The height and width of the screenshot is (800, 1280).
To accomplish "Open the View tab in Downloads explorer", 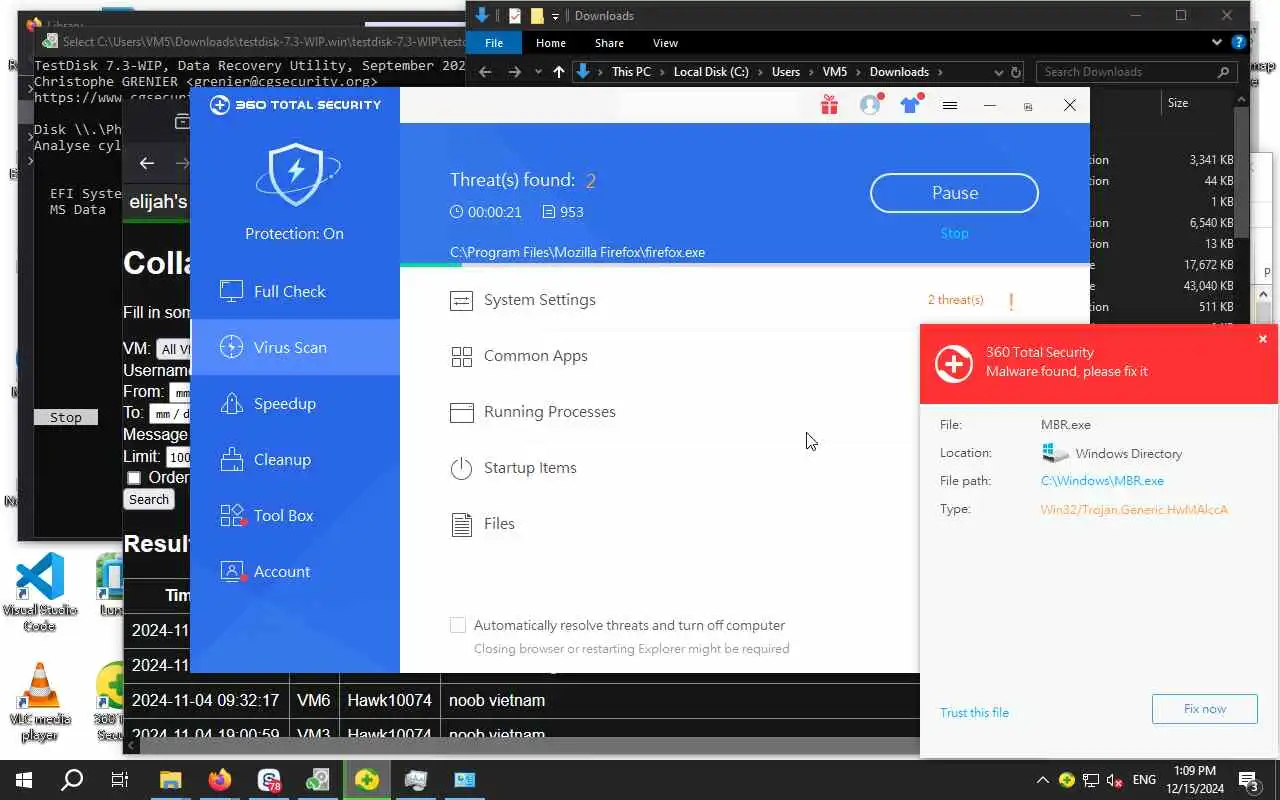I will pyautogui.click(x=665, y=43).
